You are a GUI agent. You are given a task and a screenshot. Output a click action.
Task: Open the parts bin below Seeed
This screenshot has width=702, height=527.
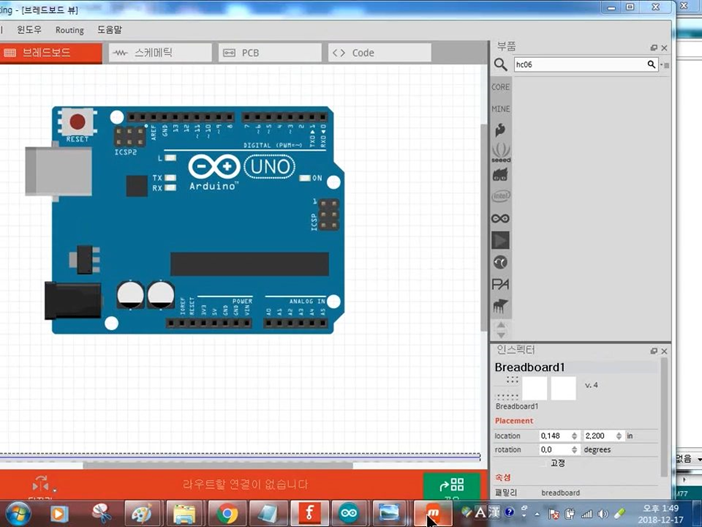click(501, 175)
